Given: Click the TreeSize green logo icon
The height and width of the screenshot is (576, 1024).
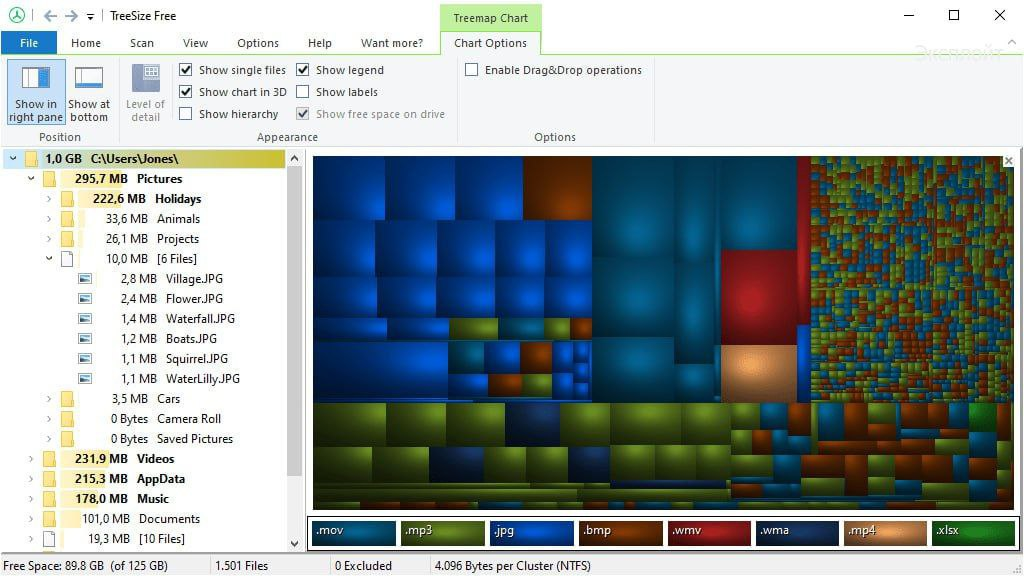Looking at the screenshot, I should tap(16, 16).
